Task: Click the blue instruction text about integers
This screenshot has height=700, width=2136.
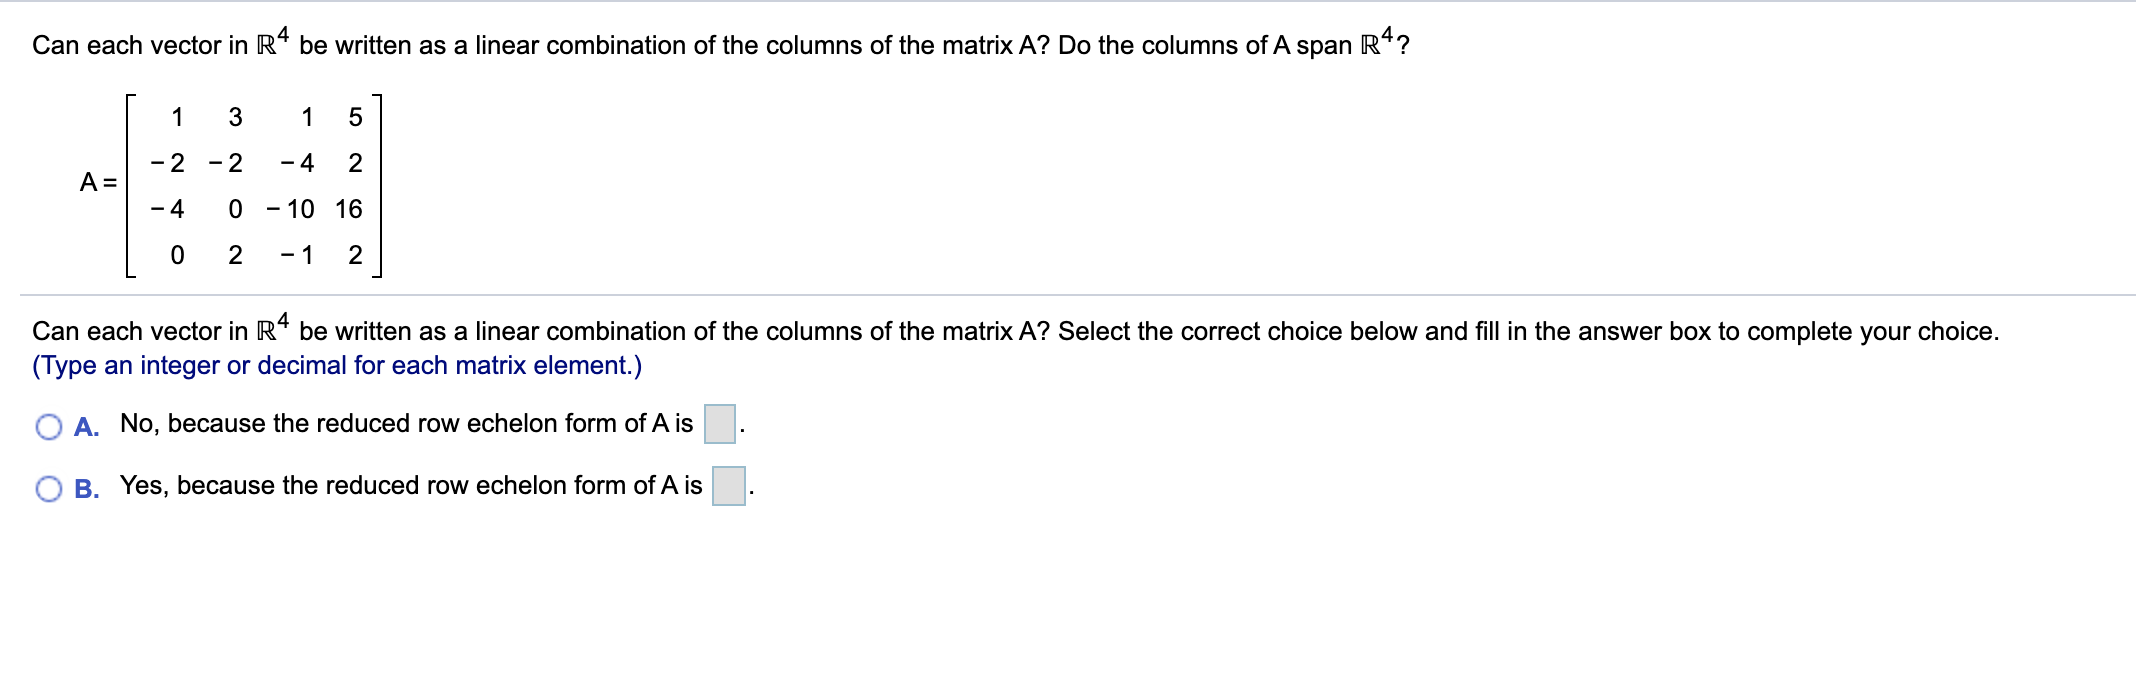Action: click(x=337, y=366)
